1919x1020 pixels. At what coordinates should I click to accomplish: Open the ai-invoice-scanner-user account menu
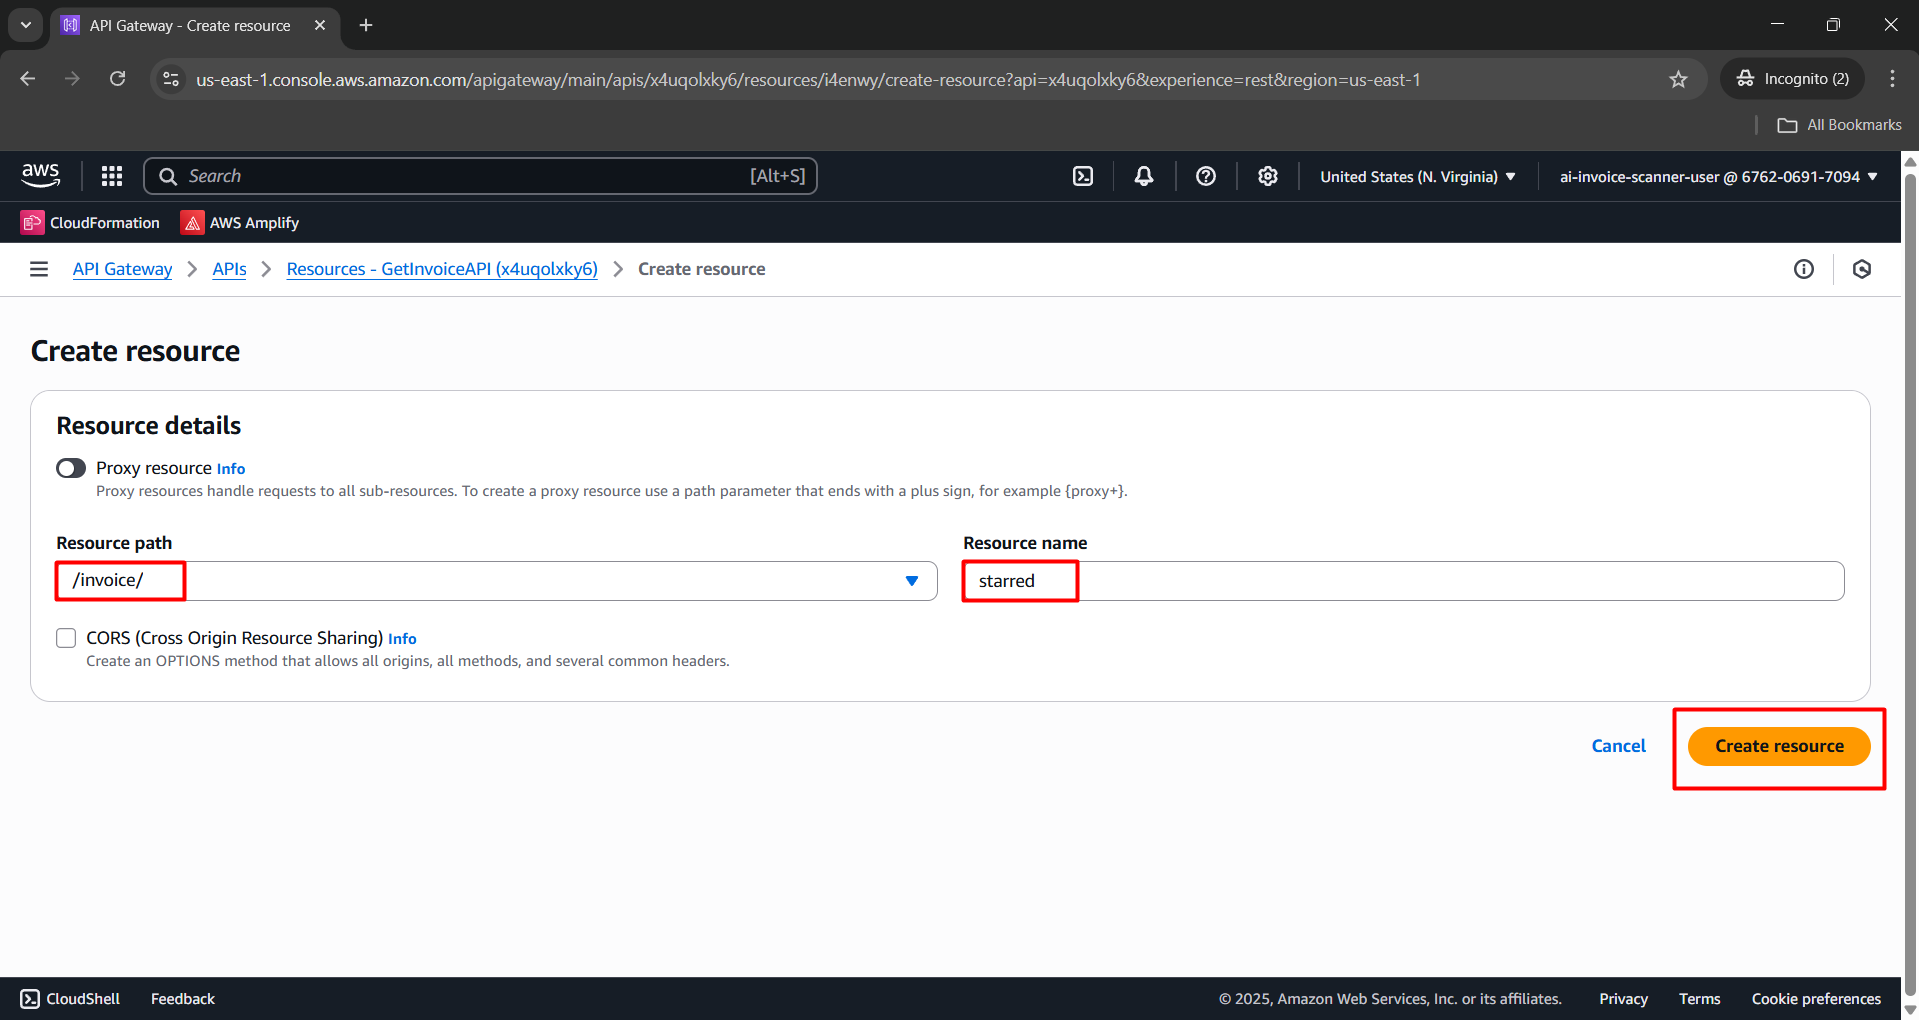[x=1716, y=176]
